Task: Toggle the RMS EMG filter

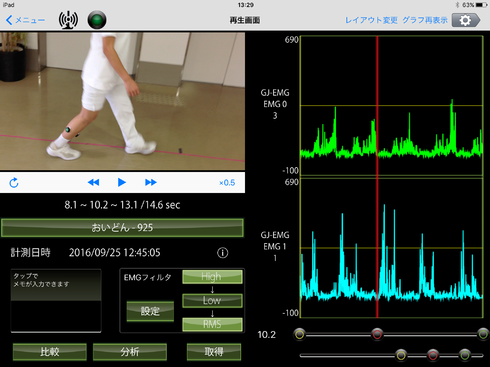Action: point(212,324)
